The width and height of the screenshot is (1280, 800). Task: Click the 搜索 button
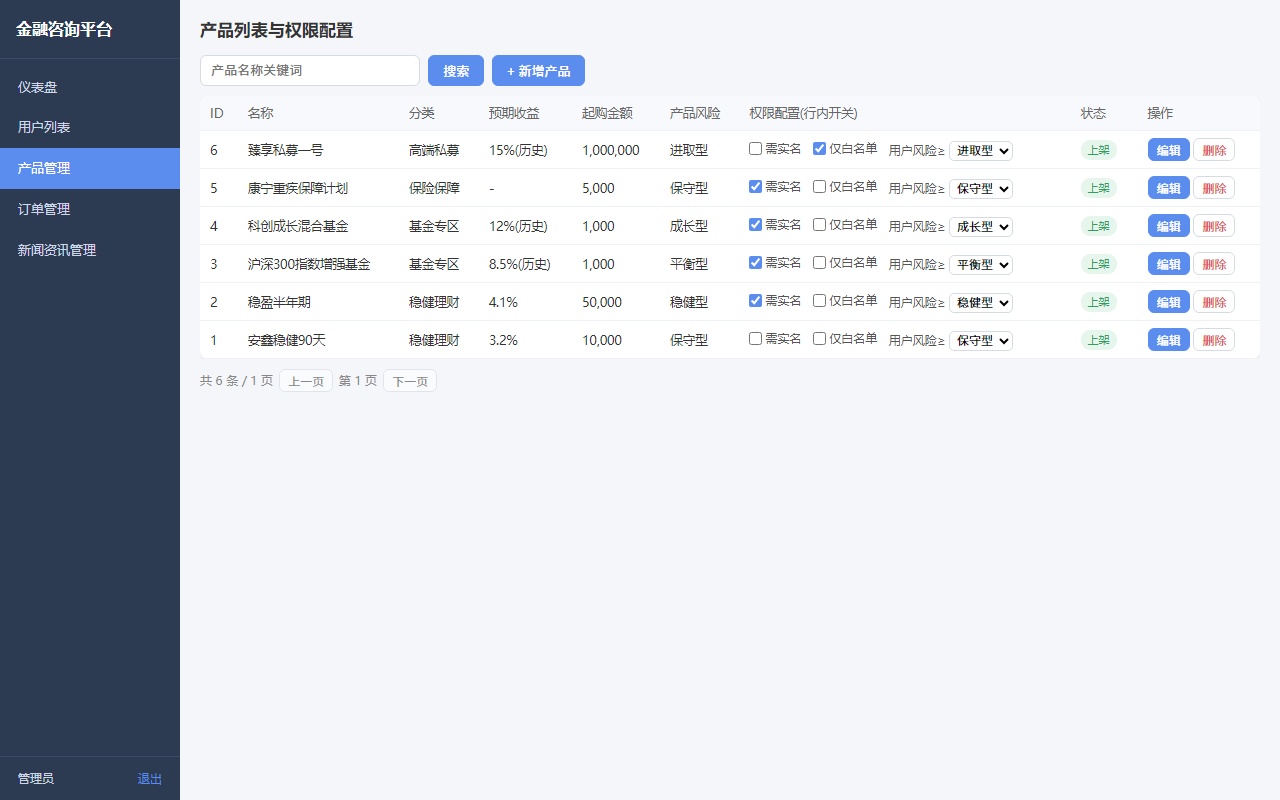click(x=456, y=71)
